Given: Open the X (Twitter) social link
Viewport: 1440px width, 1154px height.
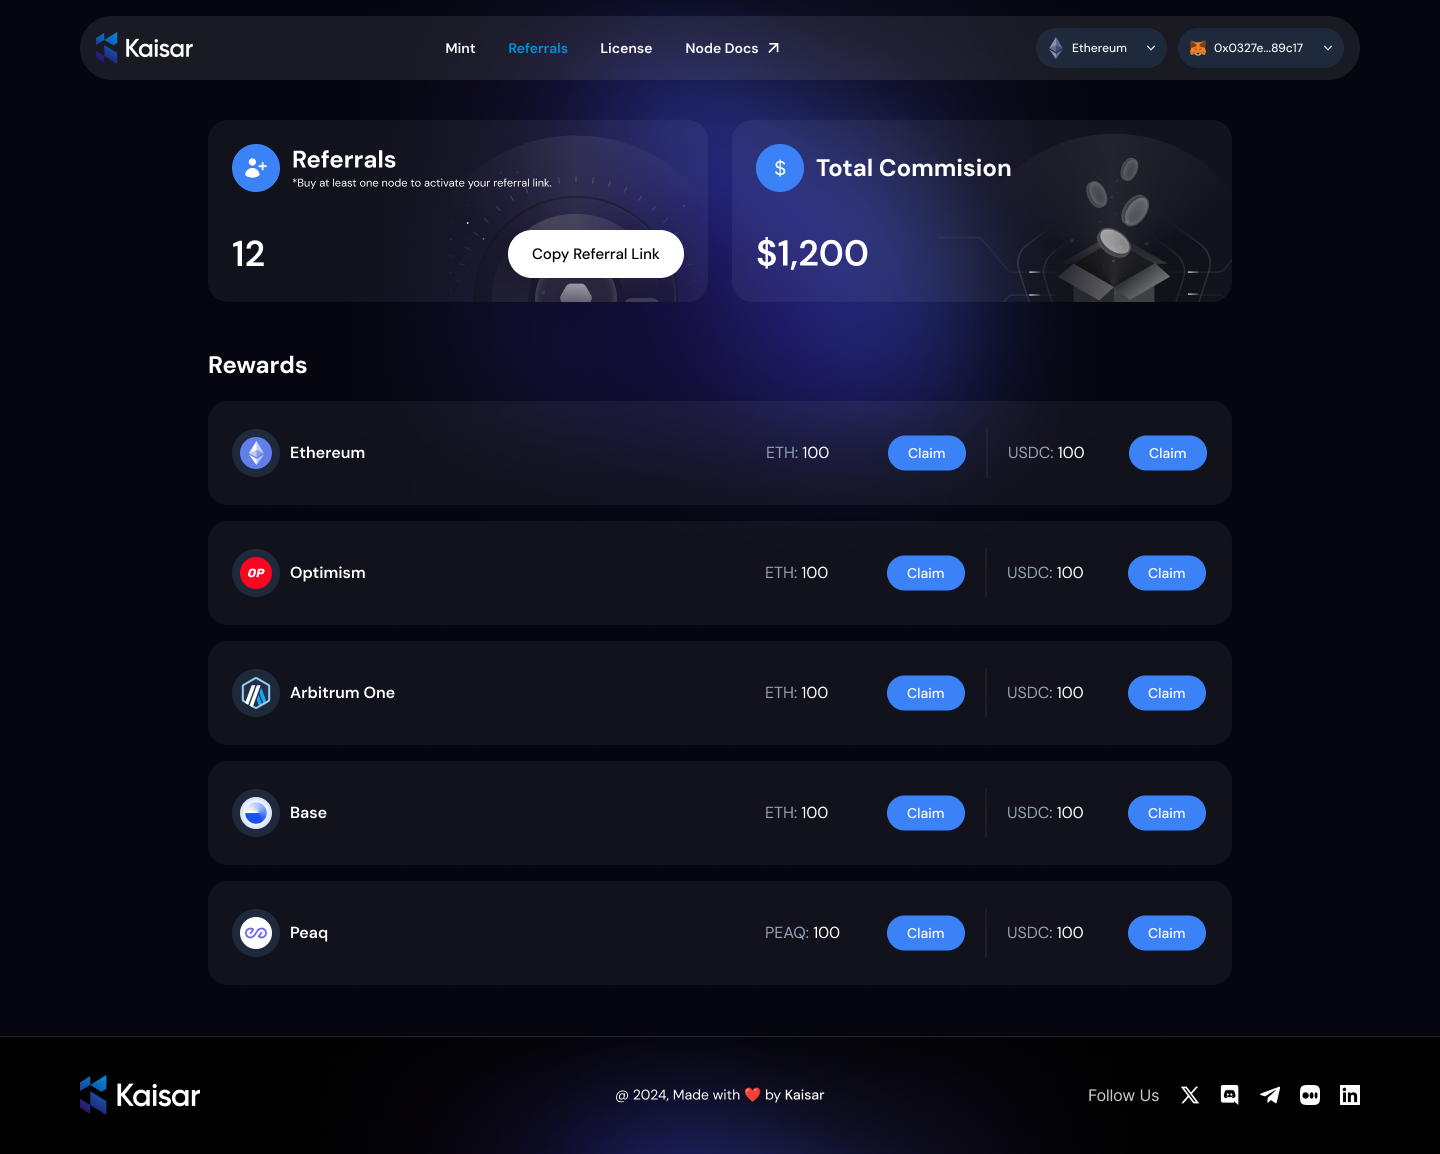Looking at the screenshot, I should tap(1190, 1095).
